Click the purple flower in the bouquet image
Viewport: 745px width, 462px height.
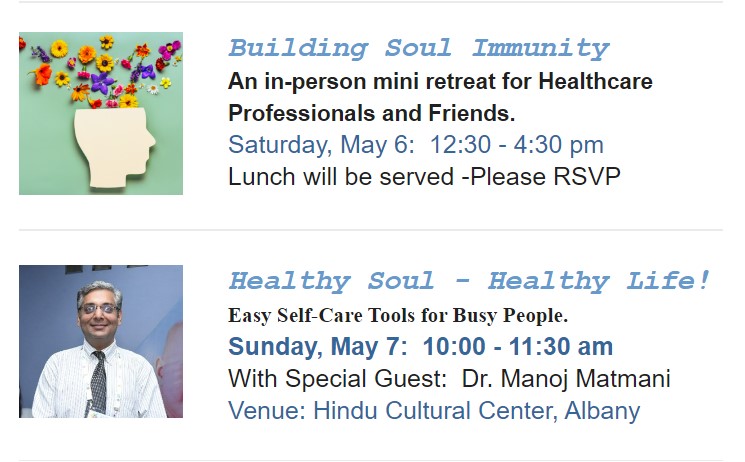(x=102, y=83)
